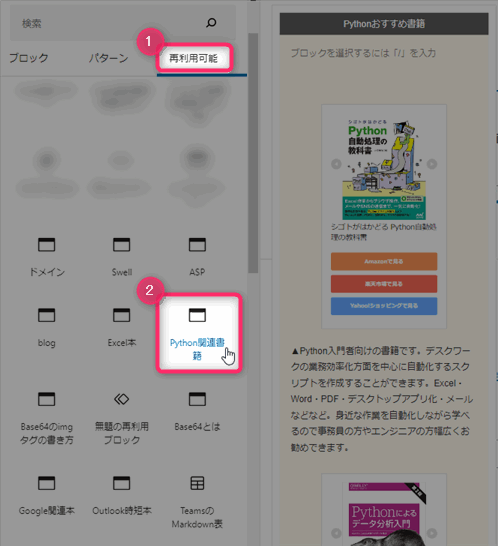Insert the Base64とは block

click(197, 412)
